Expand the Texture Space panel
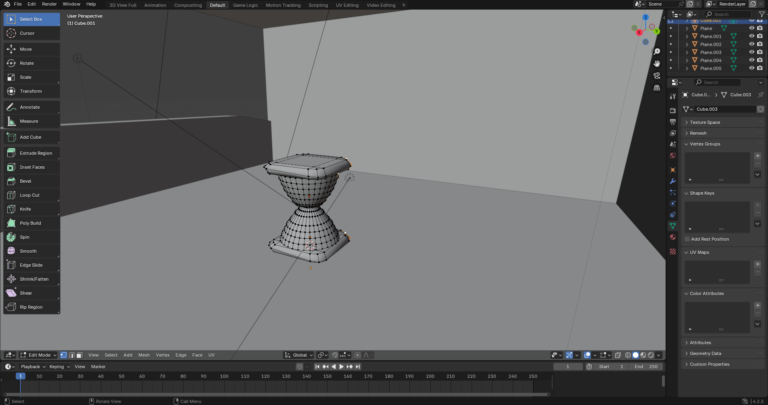Screen dimensions: 768x405 click(705, 122)
